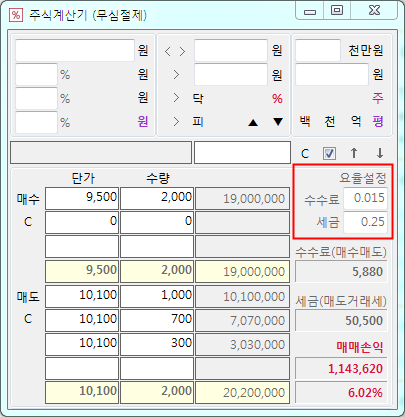Click the first % input field
The width and height of the screenshot is (405, 417).
pyautogui.click(x=36, y=74)
